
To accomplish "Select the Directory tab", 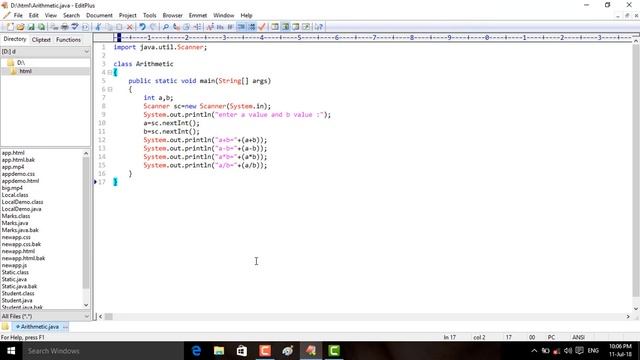I will [15, 39].
